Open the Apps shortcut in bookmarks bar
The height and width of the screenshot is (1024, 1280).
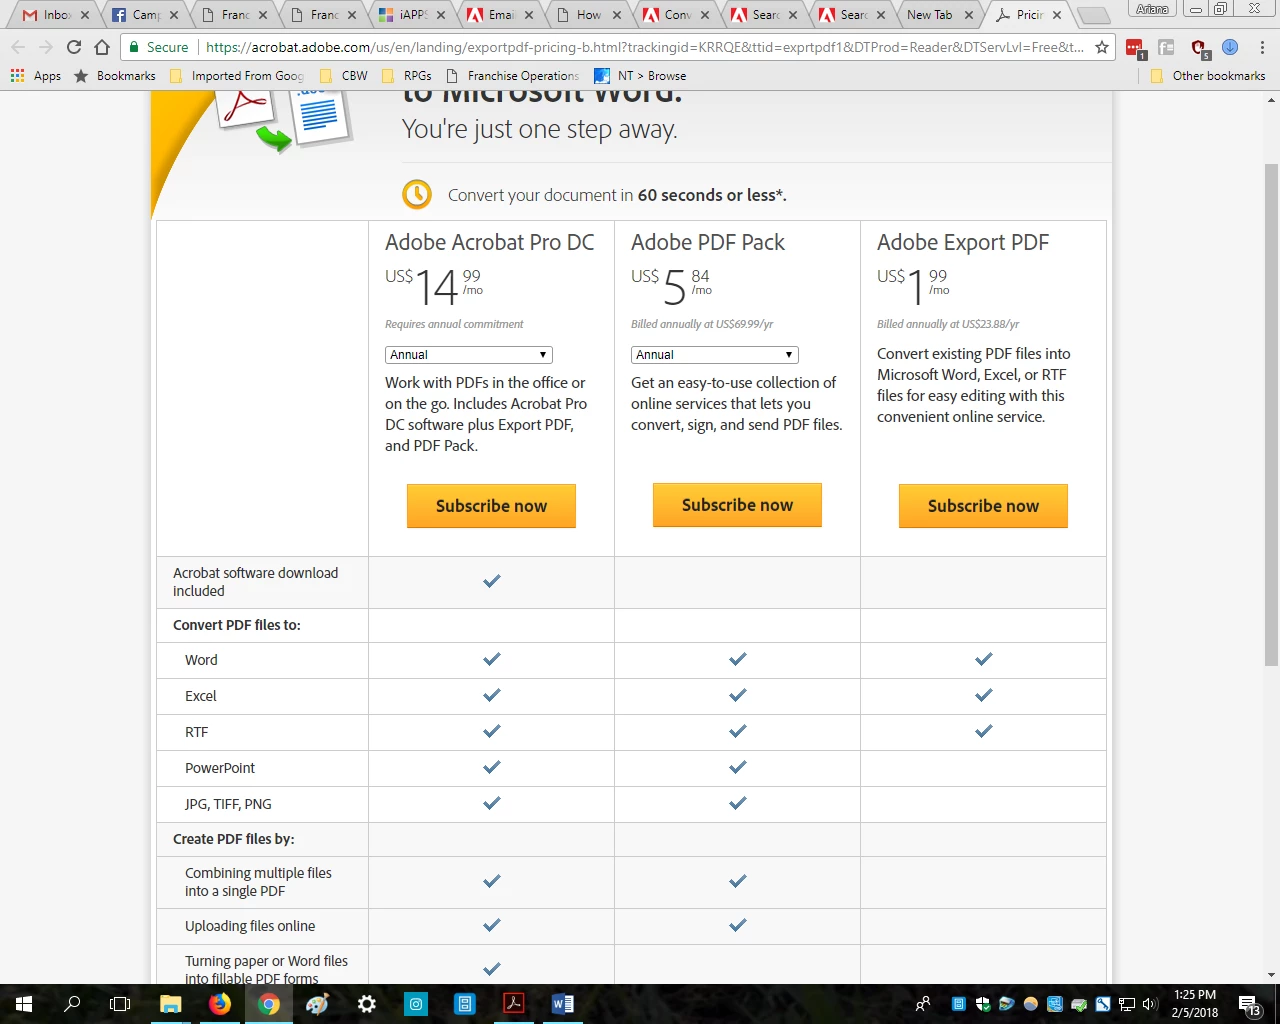[36, 76]
